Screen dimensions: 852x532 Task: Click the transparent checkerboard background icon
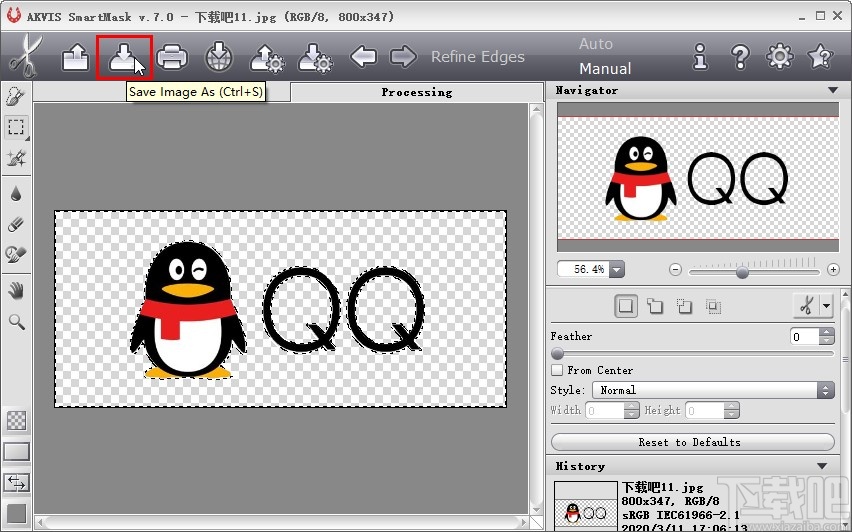pos(16,420)
